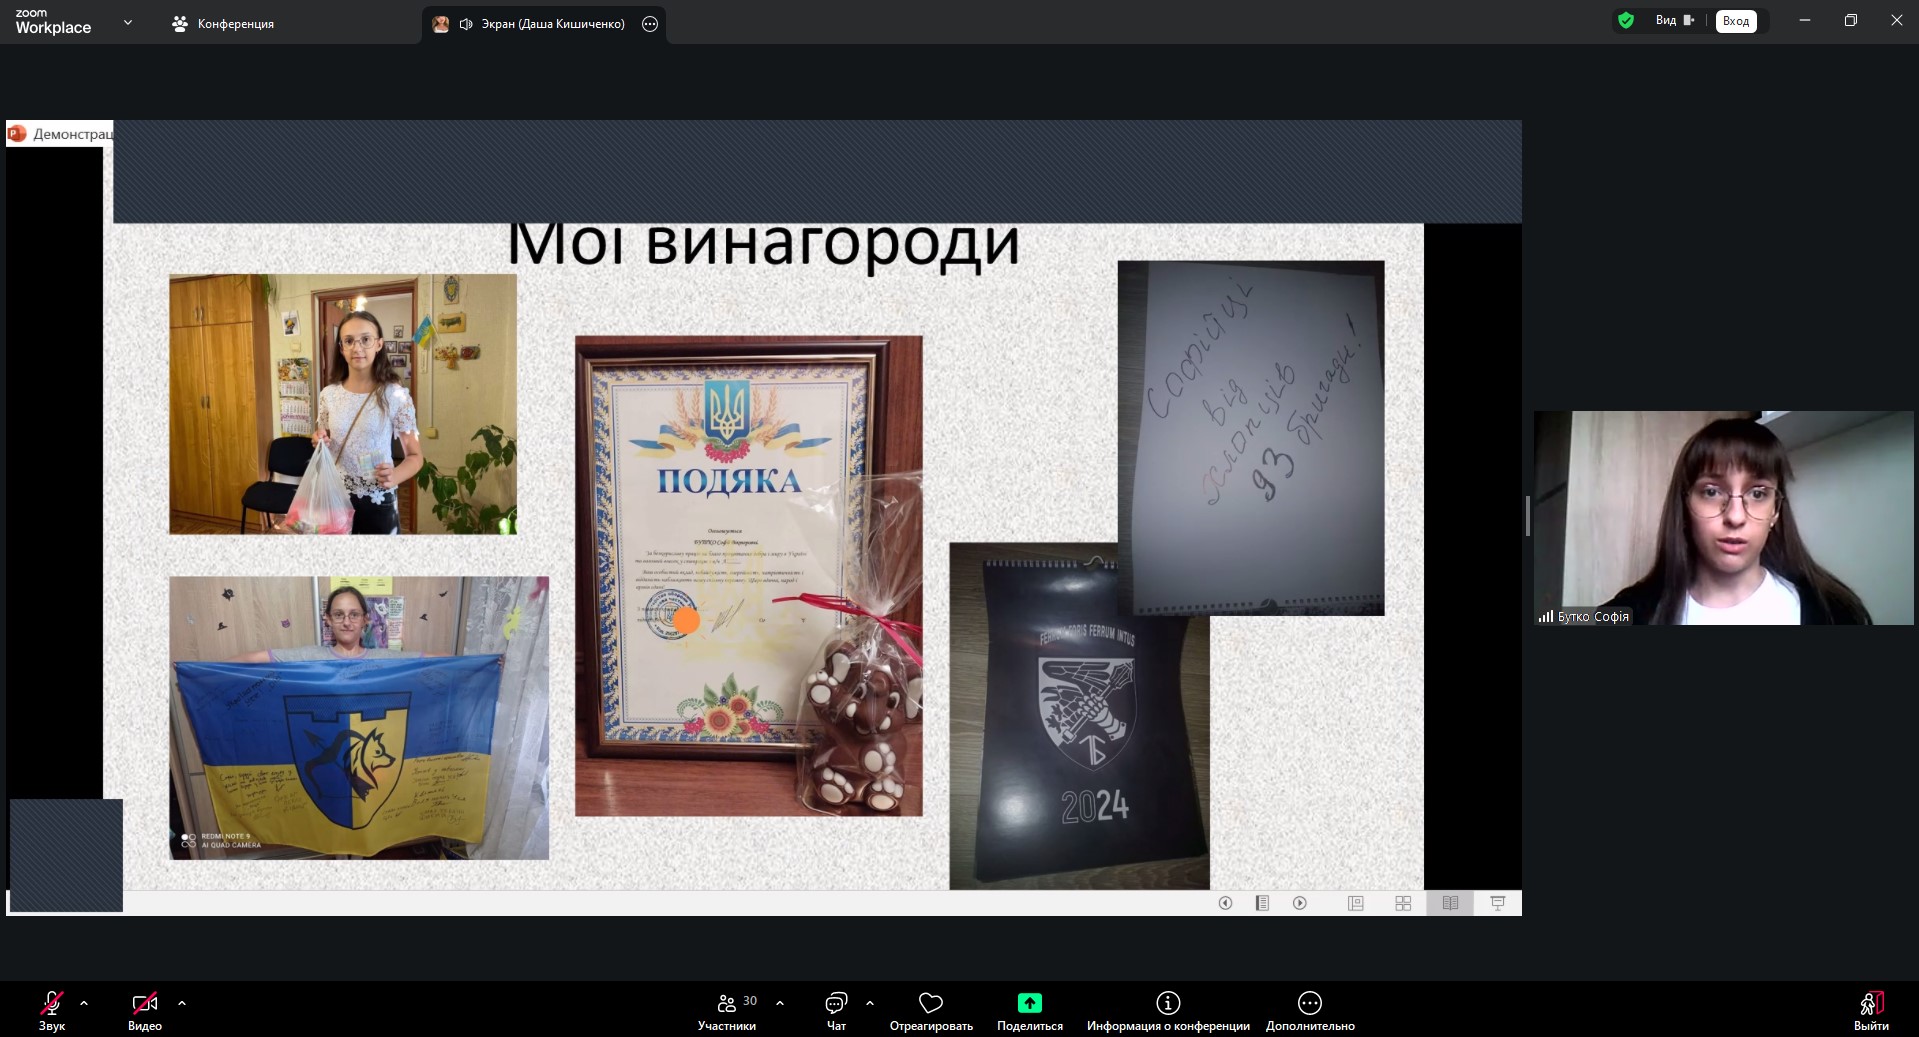Image resolution: width=1919 pixels, height=1037 pixels.
Task: Click the green encryption shield icon
Action: pos(1626,21)
